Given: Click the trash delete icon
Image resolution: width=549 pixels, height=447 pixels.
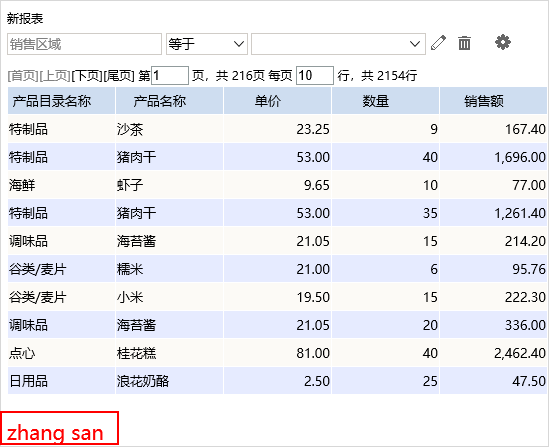Looking at the screenshot, I should coord(464,43).
